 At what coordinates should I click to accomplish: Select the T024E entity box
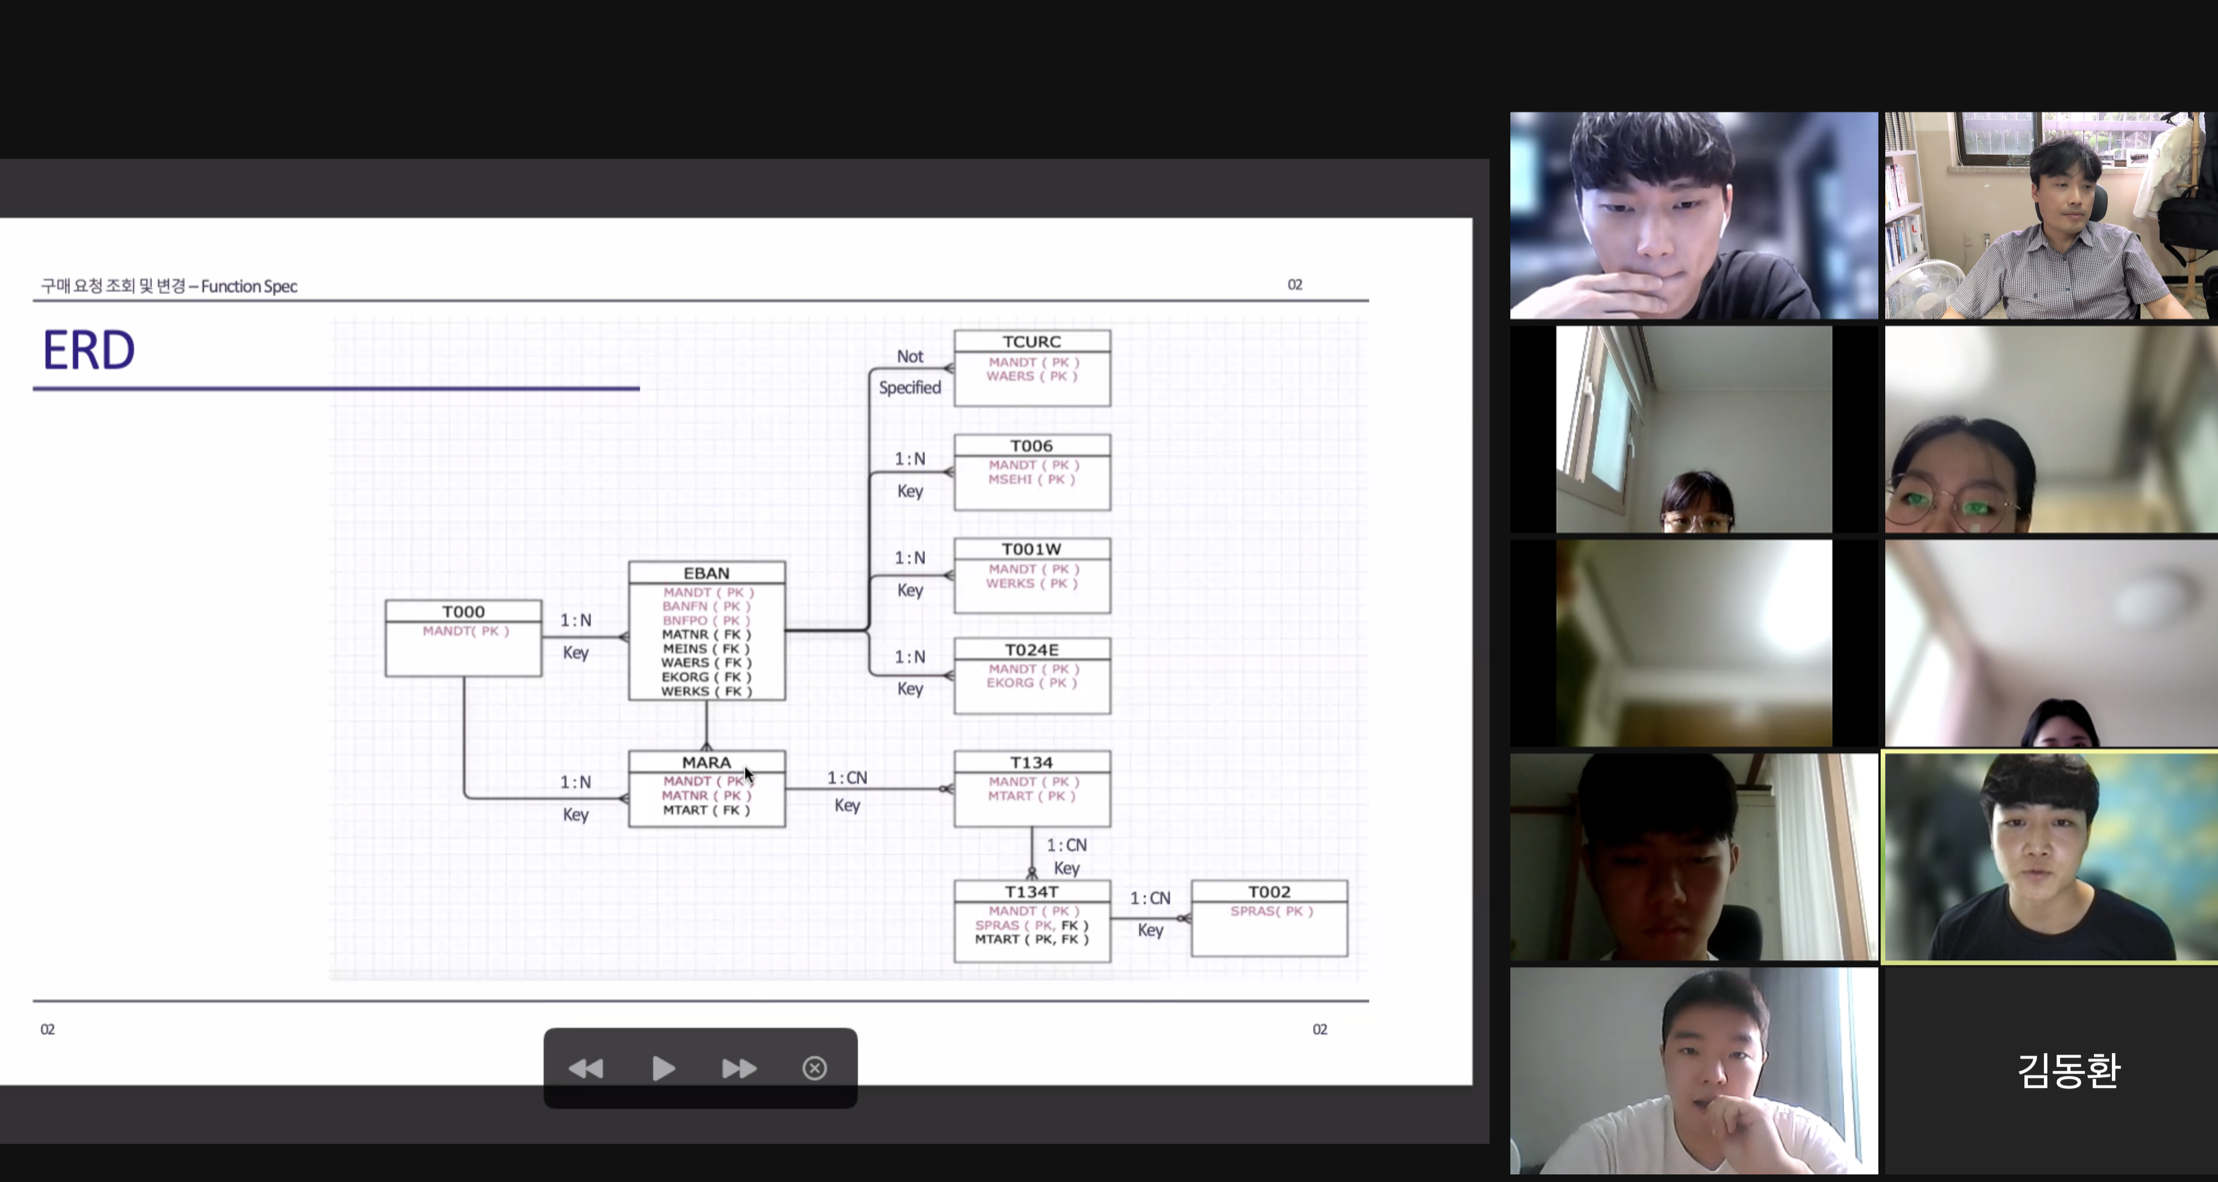point(1031,675)
